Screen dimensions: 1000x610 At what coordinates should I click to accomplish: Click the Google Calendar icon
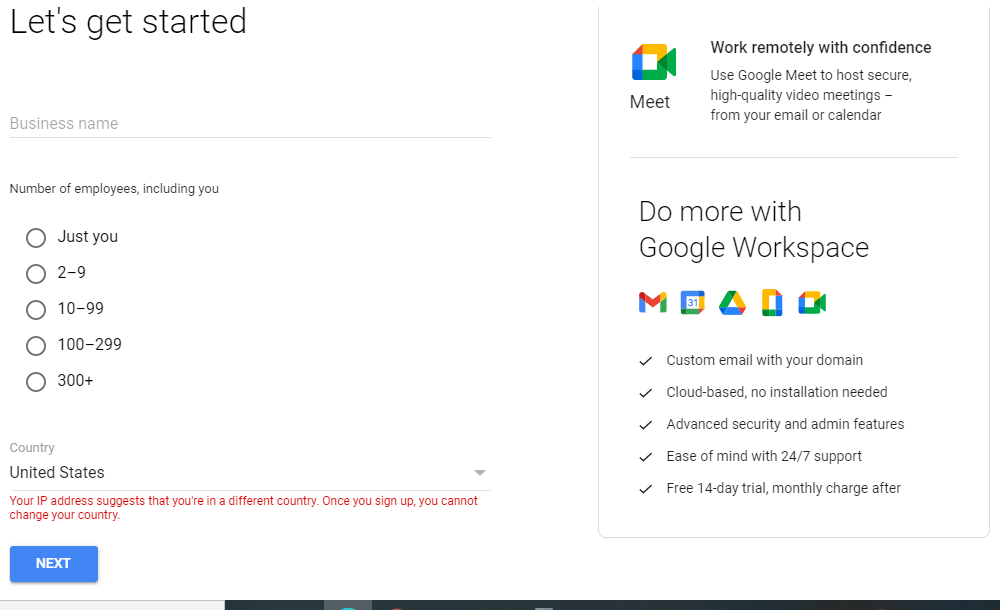(693, 302)
